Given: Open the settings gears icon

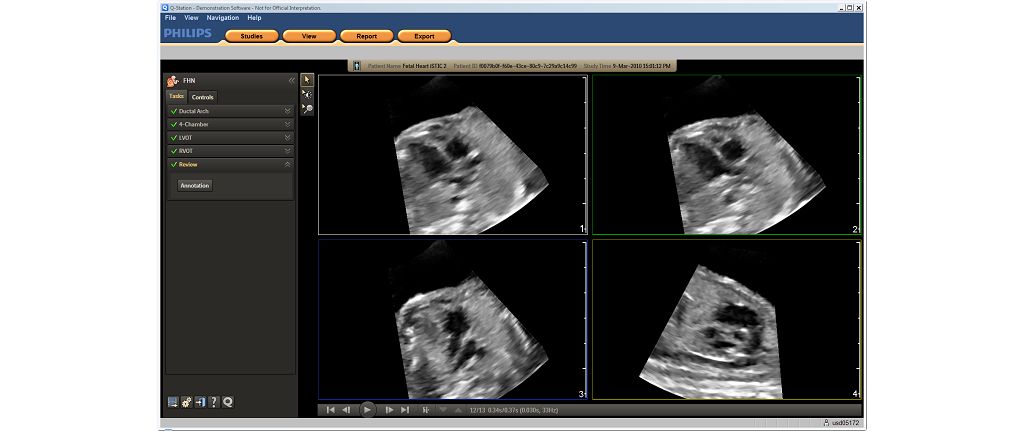Looking at the screenshot, I should [186, 402].
